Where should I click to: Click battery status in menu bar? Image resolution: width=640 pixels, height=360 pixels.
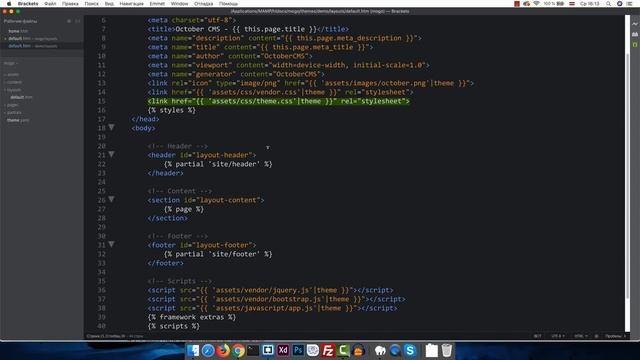(x=554, y=4)
